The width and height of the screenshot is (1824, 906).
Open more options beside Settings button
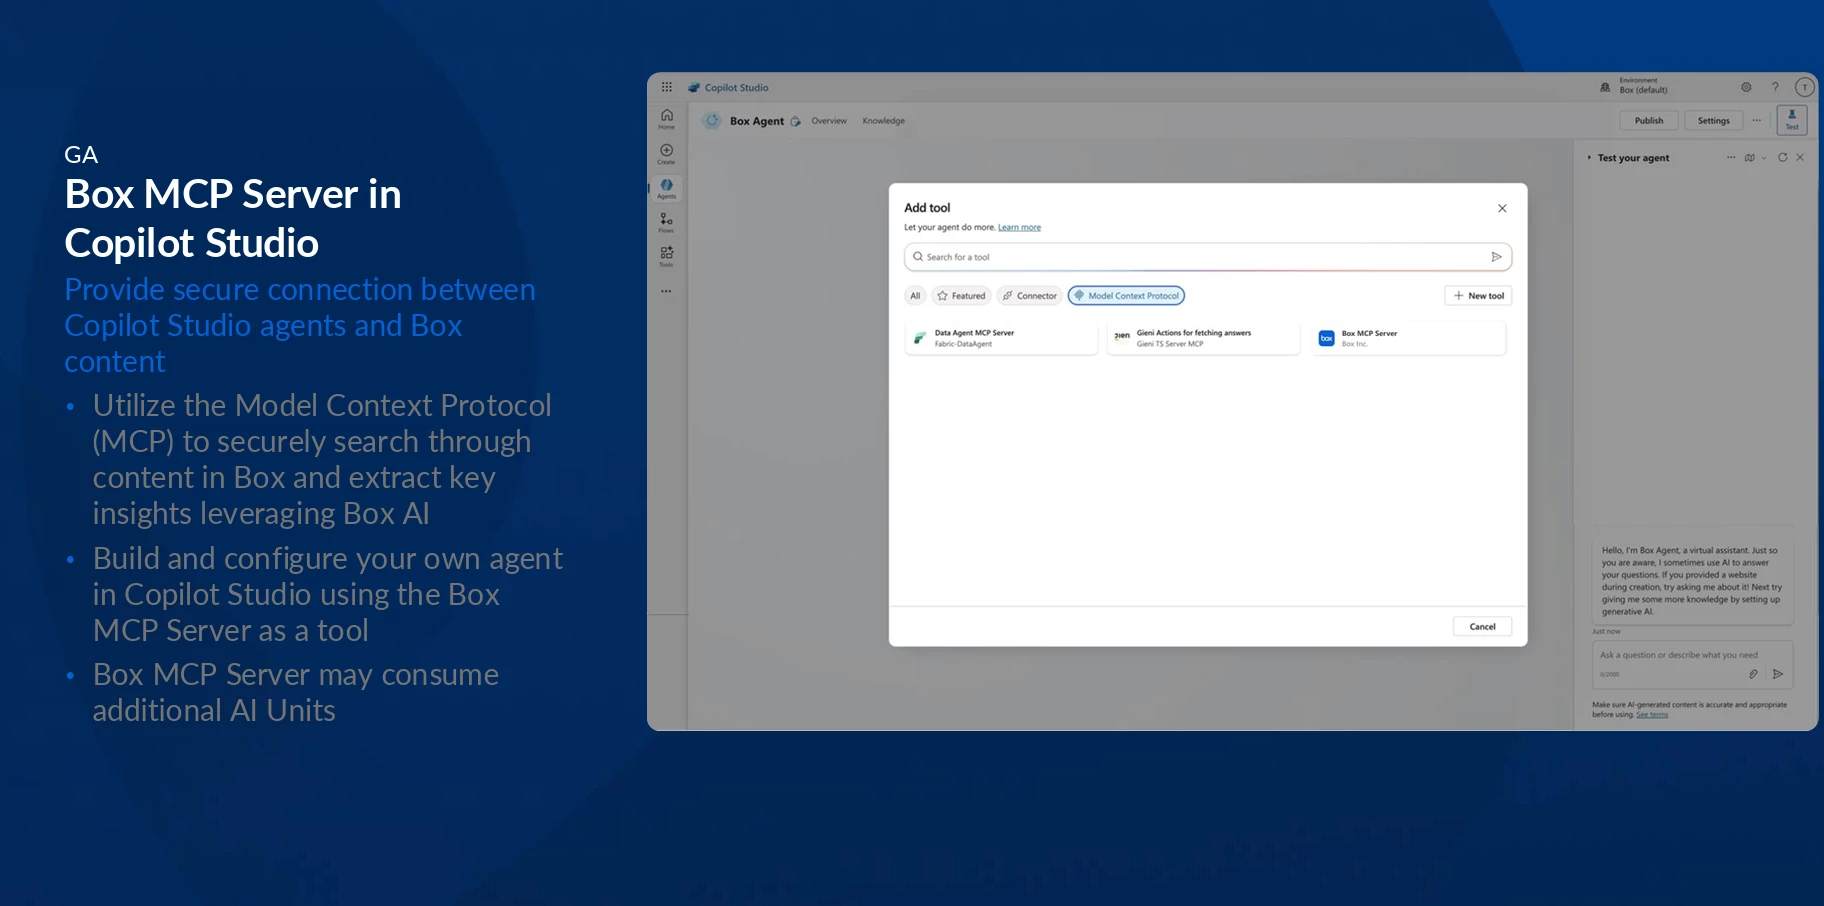(x=1757, y=121)
